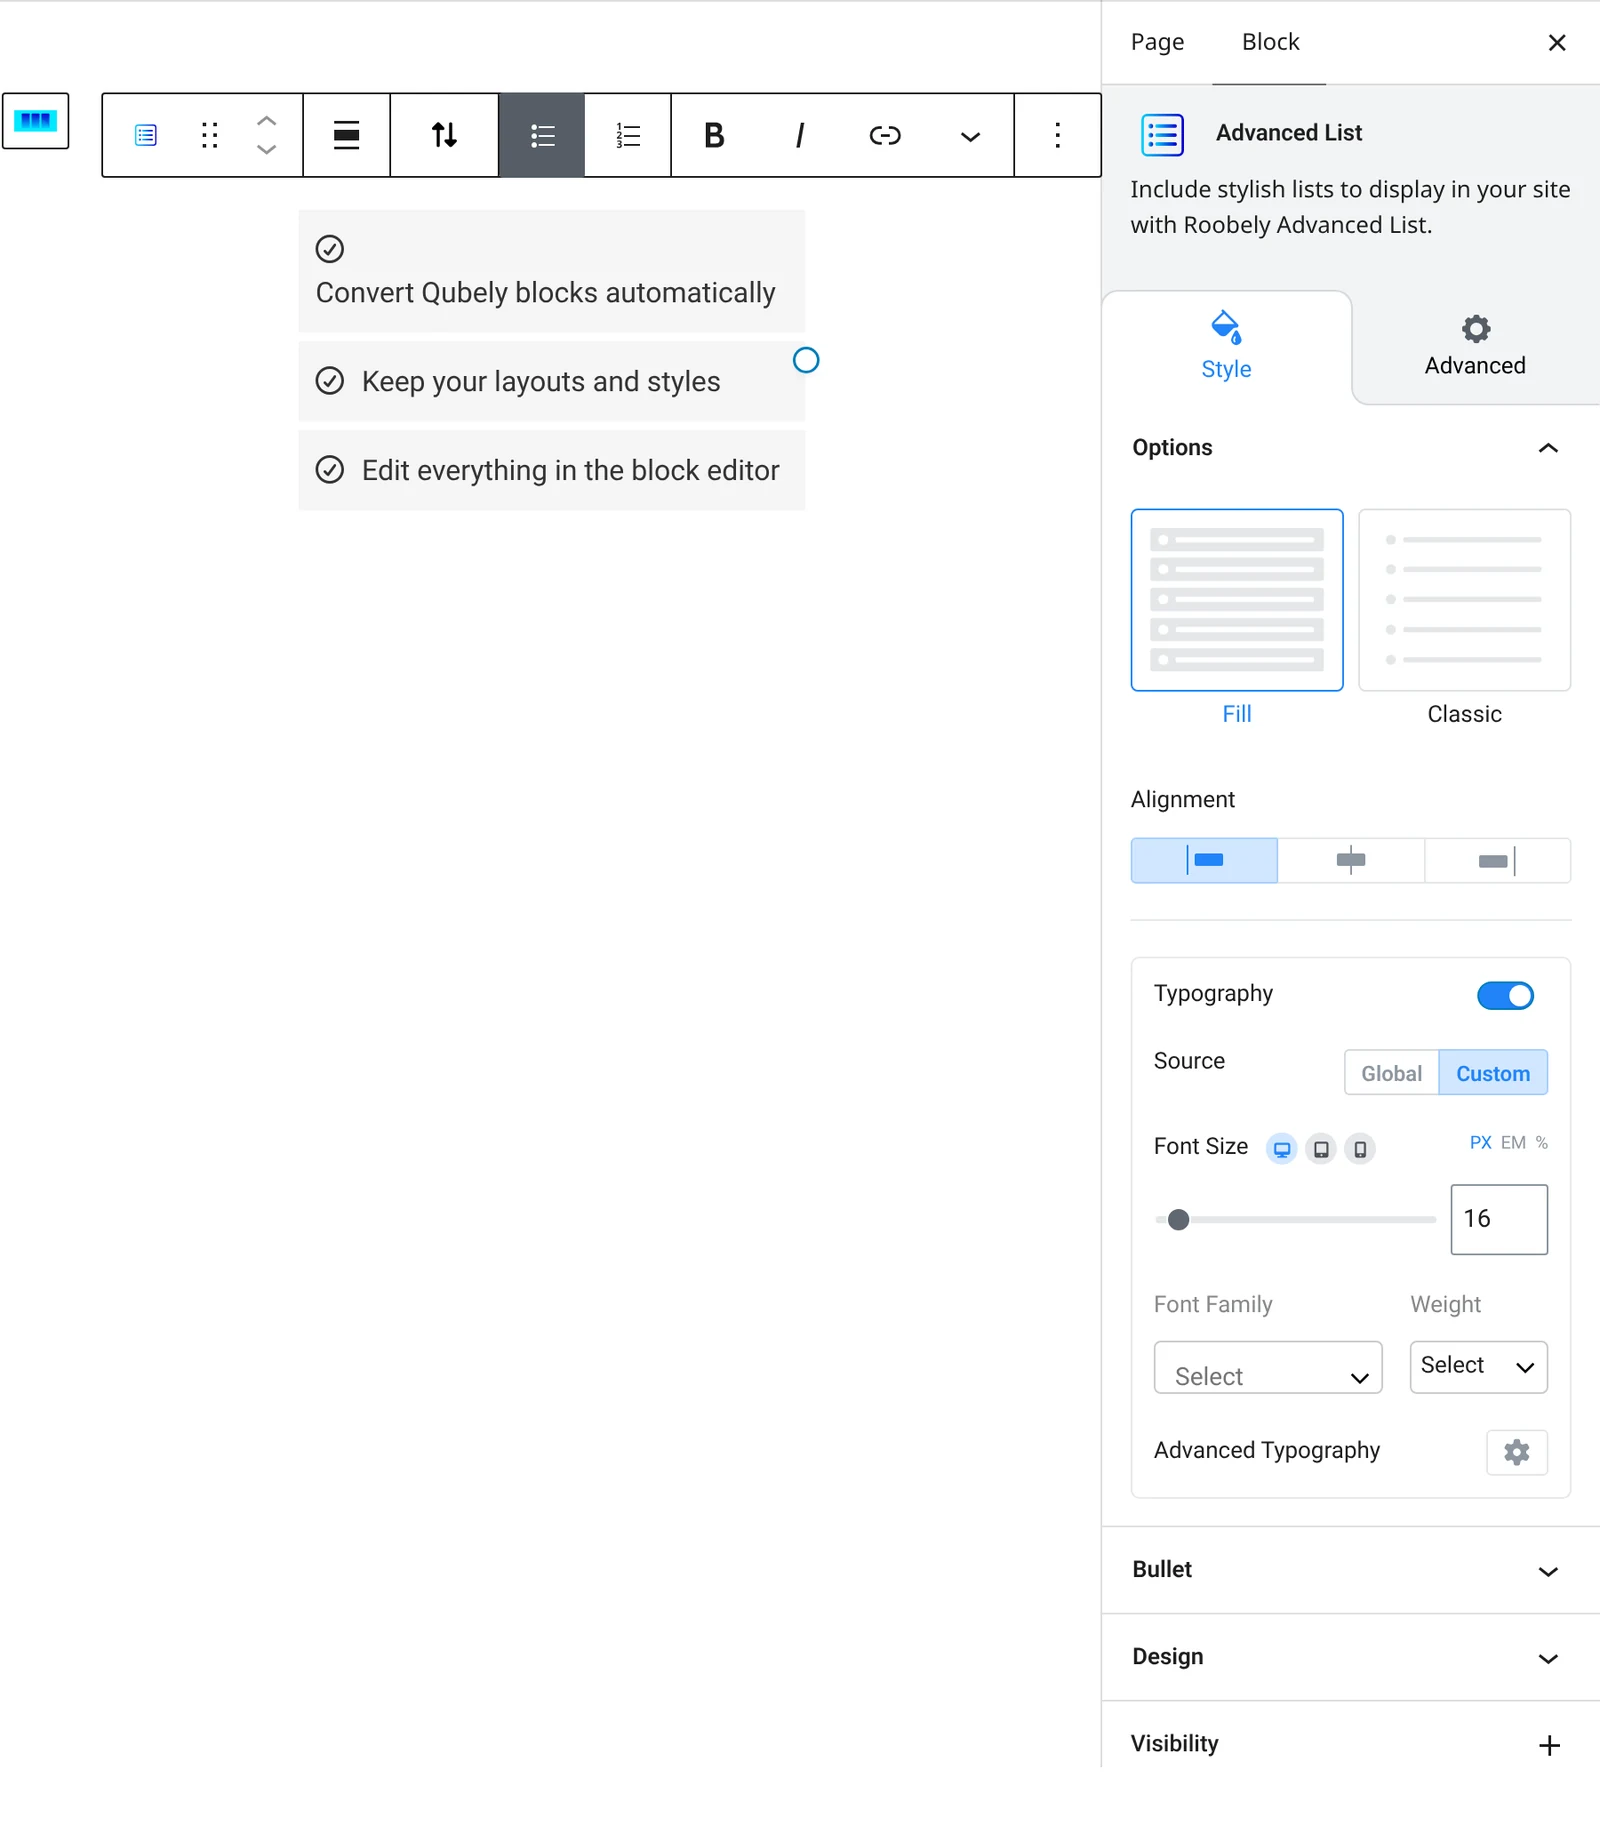Move block down with the down chevron
The height and width of the screenshot is (1826, 1600).
[266, 149]
